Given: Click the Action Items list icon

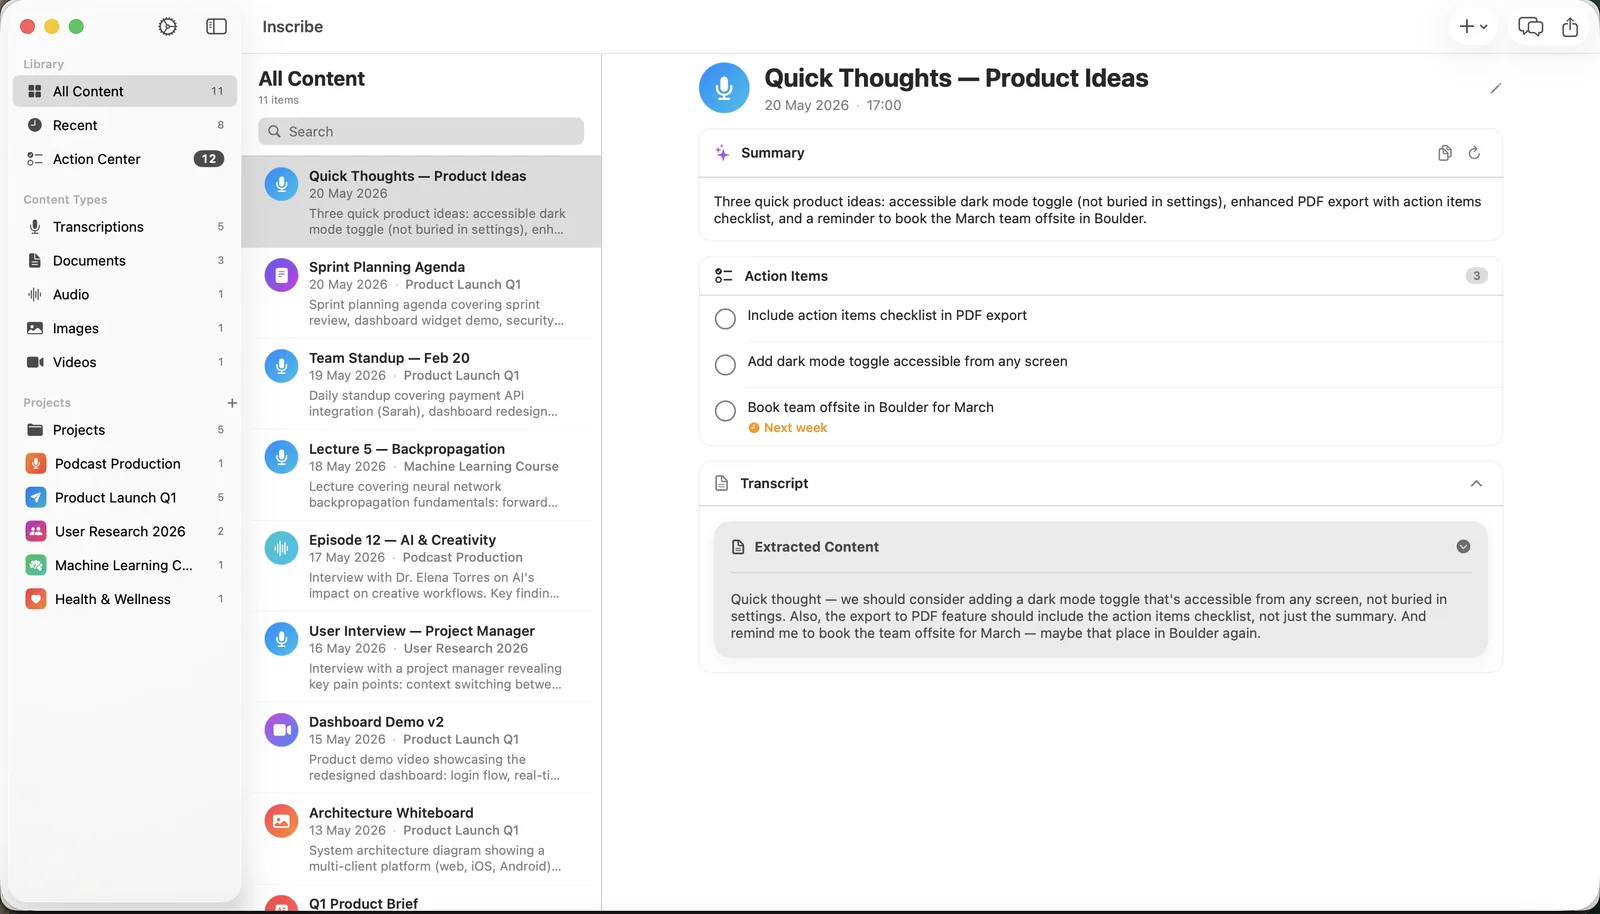Looking at the screenshot, I should click(724, 276).
